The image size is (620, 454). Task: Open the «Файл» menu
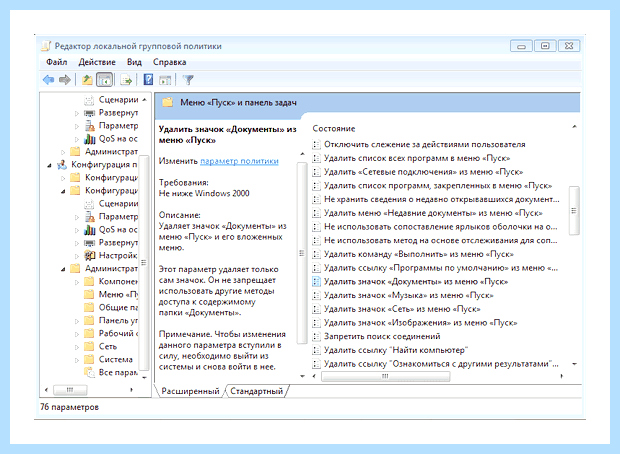(57, 62)
